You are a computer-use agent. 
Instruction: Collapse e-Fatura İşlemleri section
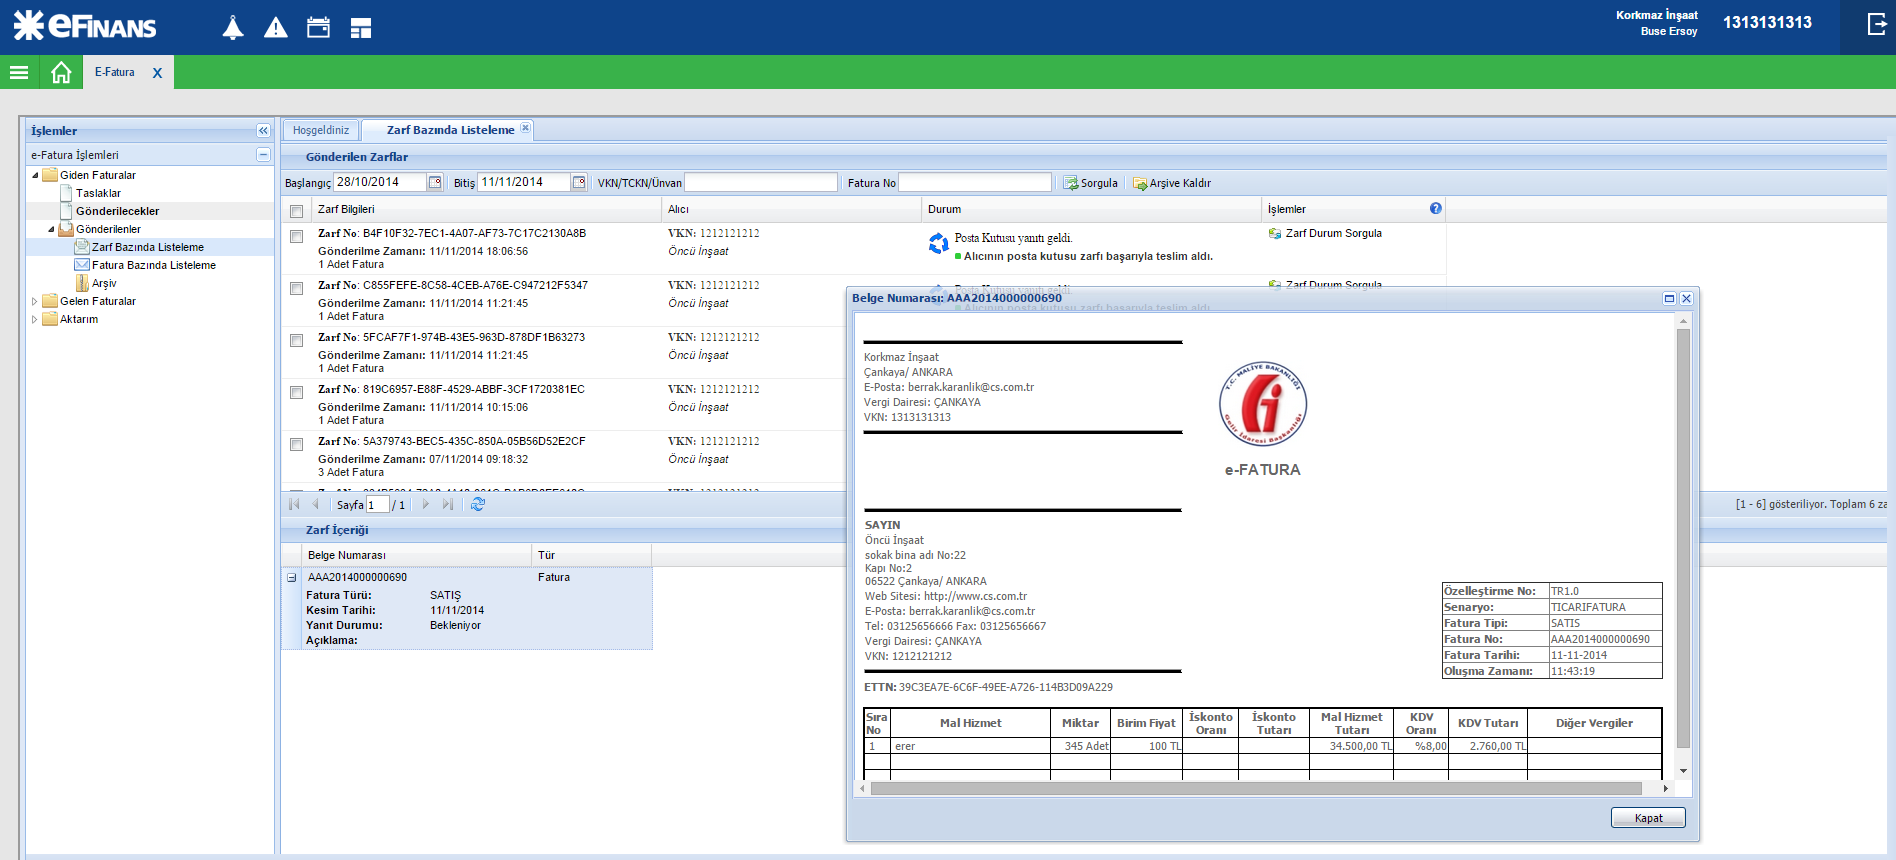(263, 154)
